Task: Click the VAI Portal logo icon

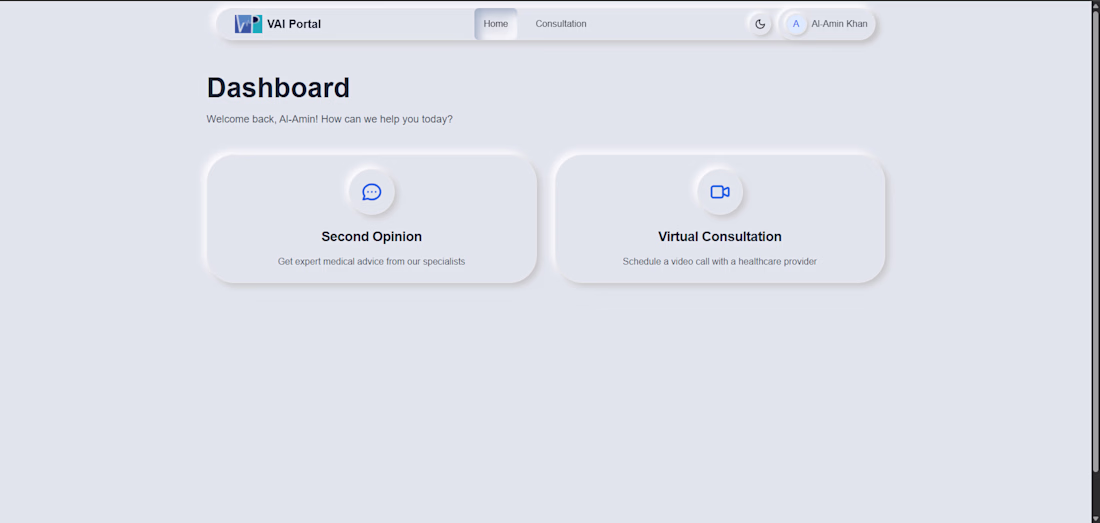Action: tap(248, 24)
